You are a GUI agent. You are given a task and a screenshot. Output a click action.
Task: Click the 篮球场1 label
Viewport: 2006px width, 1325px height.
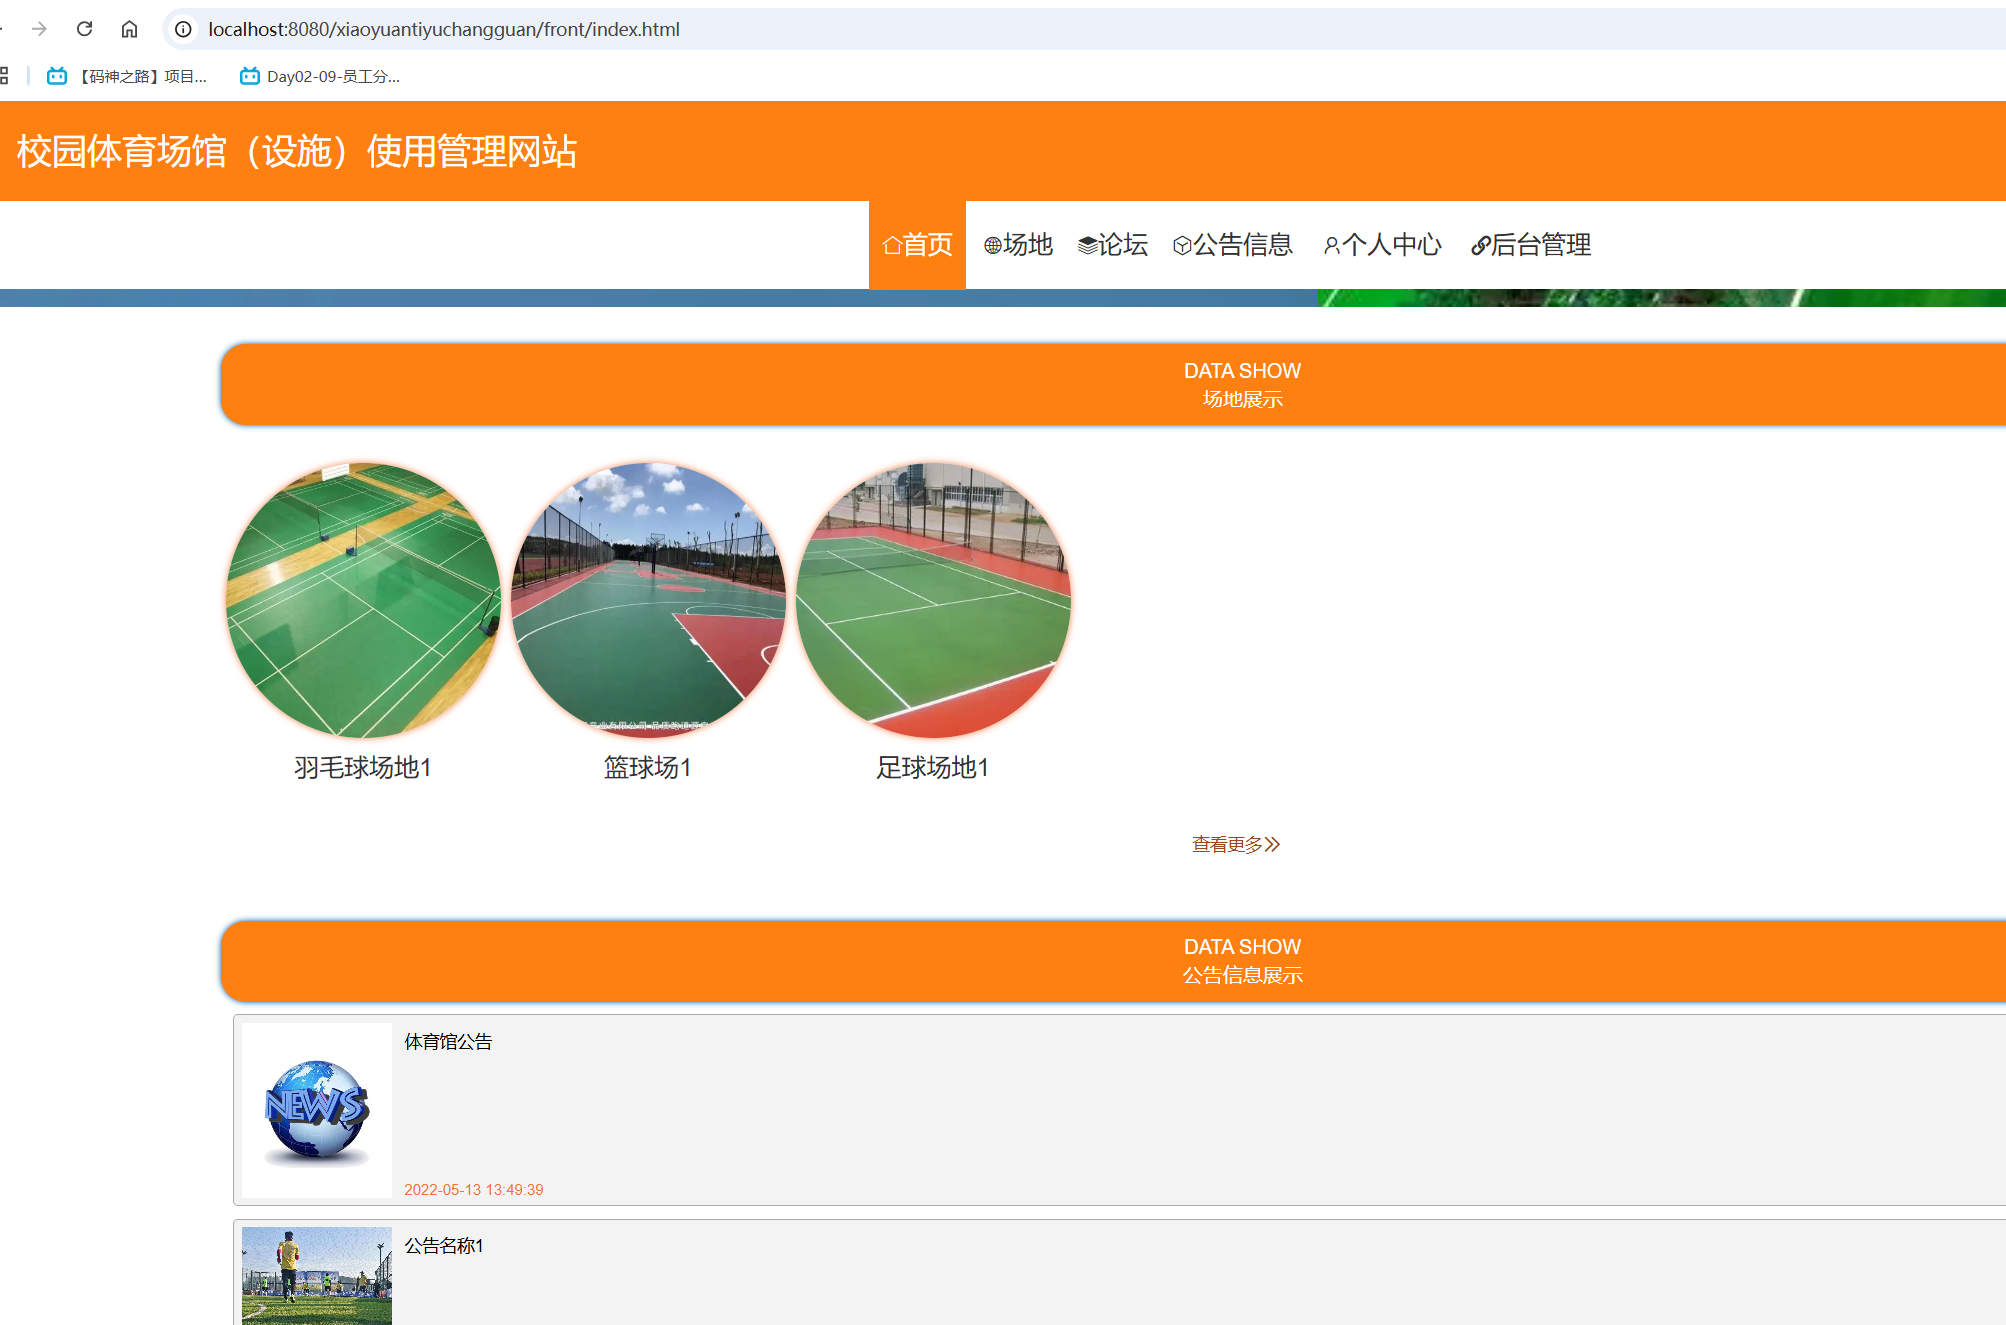pos(648,767)
